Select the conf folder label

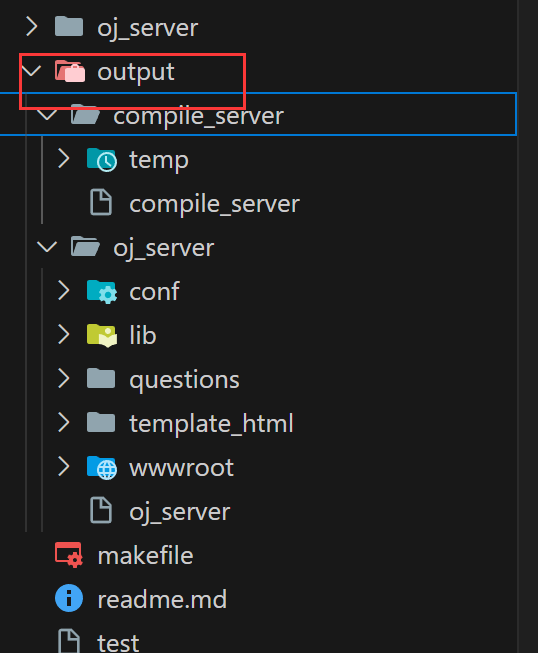tap(154, 291)
